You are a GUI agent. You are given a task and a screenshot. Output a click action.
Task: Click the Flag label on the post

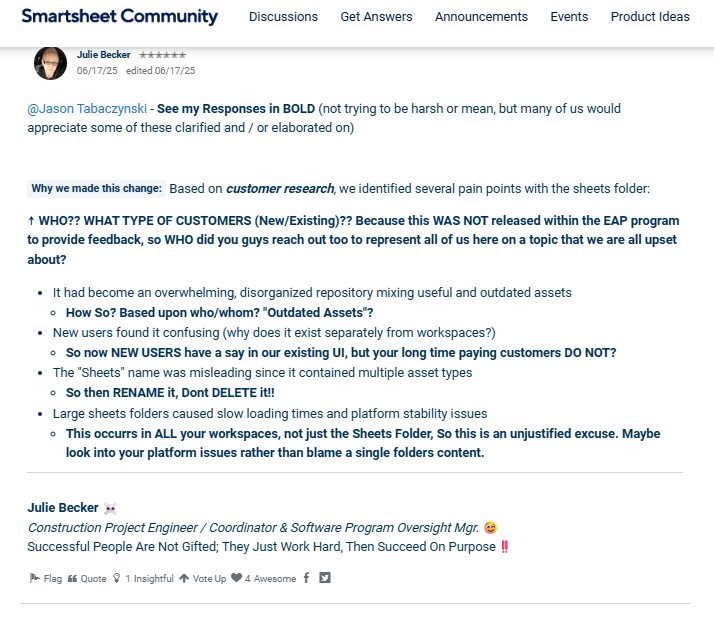pyautogui.click(x=53, y=579)
